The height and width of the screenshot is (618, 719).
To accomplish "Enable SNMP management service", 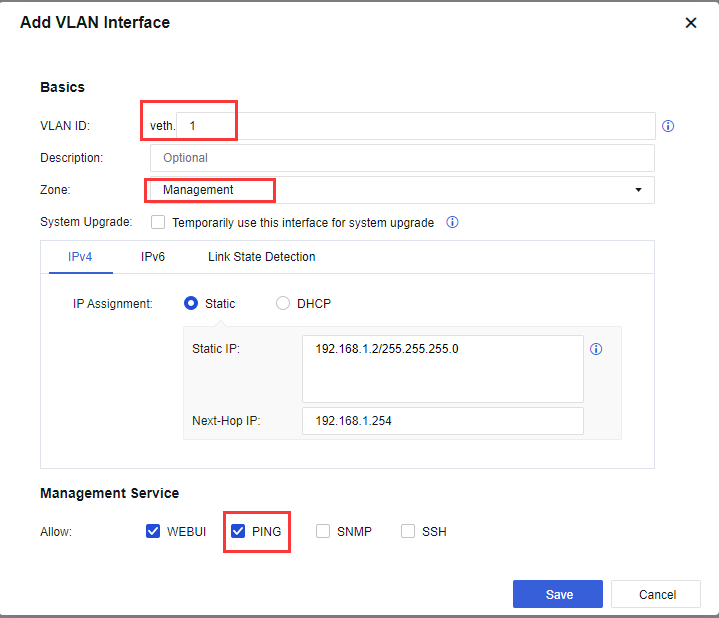I will tap(323, 531).
